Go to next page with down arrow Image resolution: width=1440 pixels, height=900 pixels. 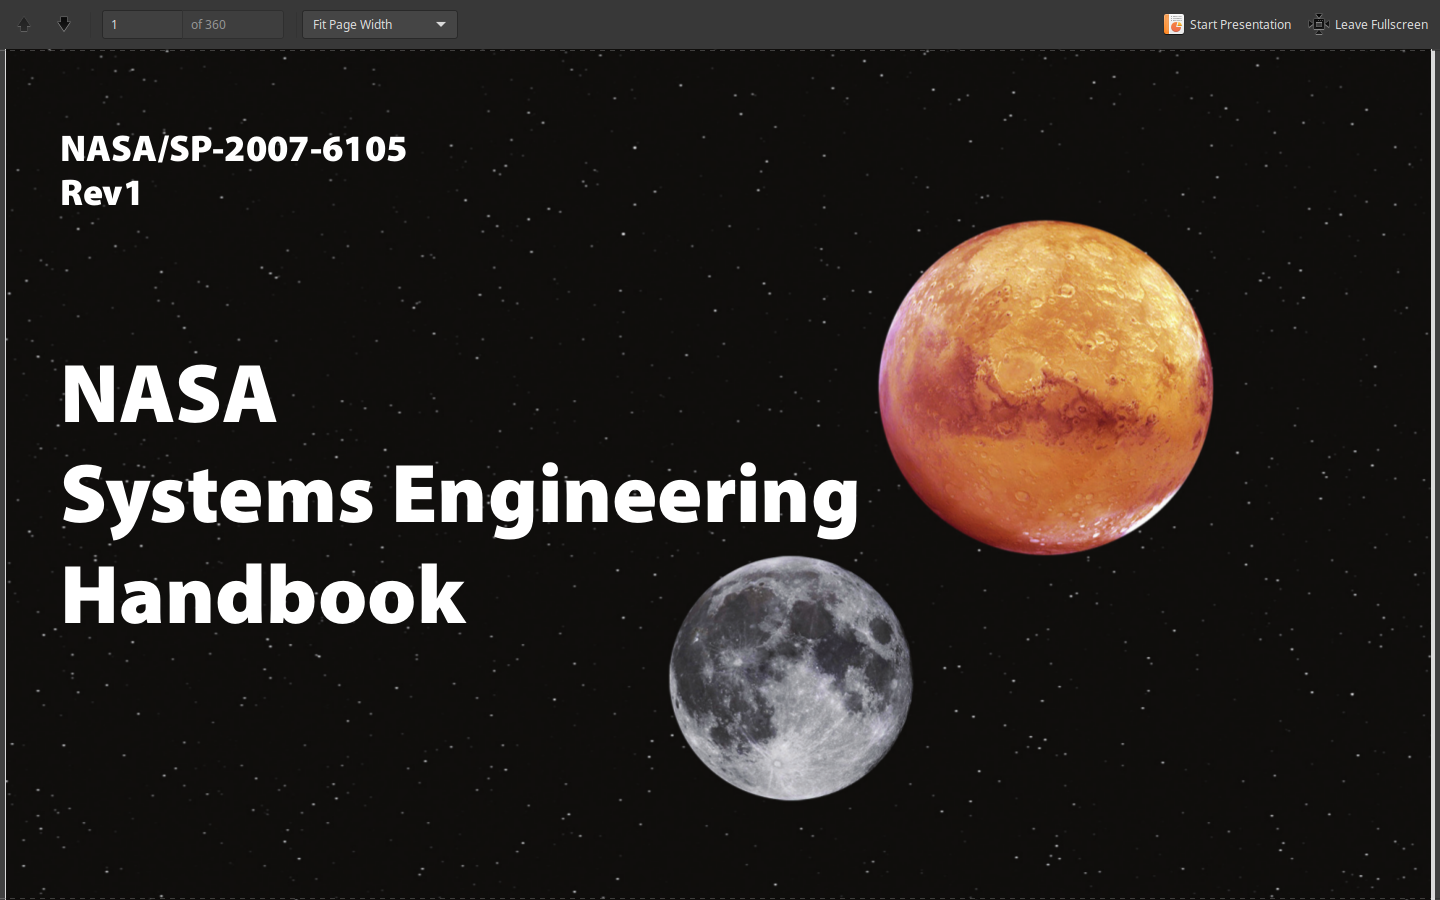(x=64, y=24)
